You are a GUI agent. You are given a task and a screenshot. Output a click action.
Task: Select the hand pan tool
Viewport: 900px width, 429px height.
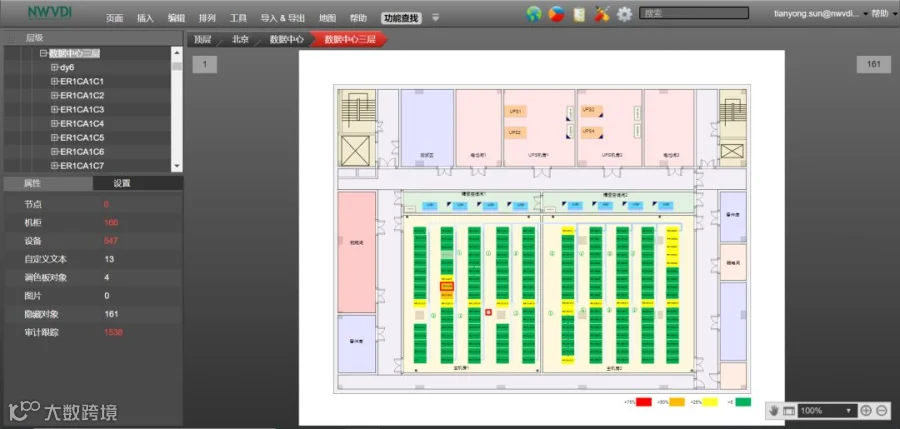(x=774, y=411)
